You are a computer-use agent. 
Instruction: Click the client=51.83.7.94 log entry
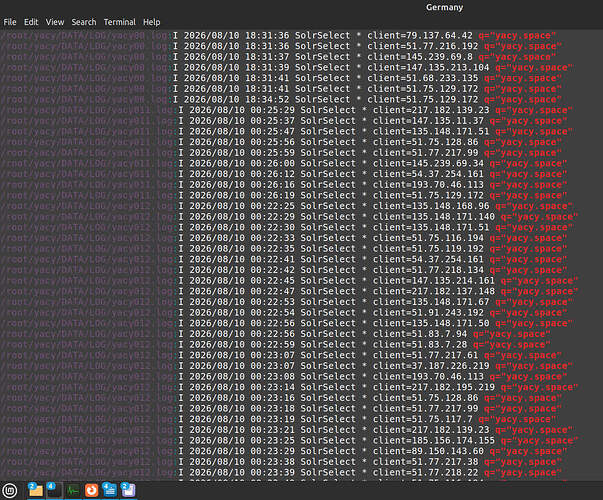click(420, 334)
